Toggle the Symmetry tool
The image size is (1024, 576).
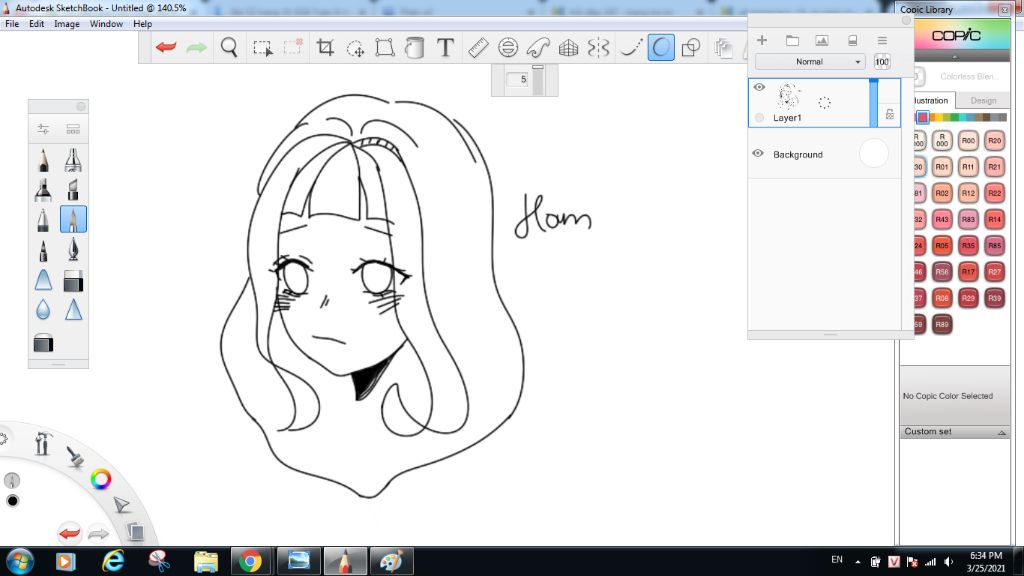point(598,47)
